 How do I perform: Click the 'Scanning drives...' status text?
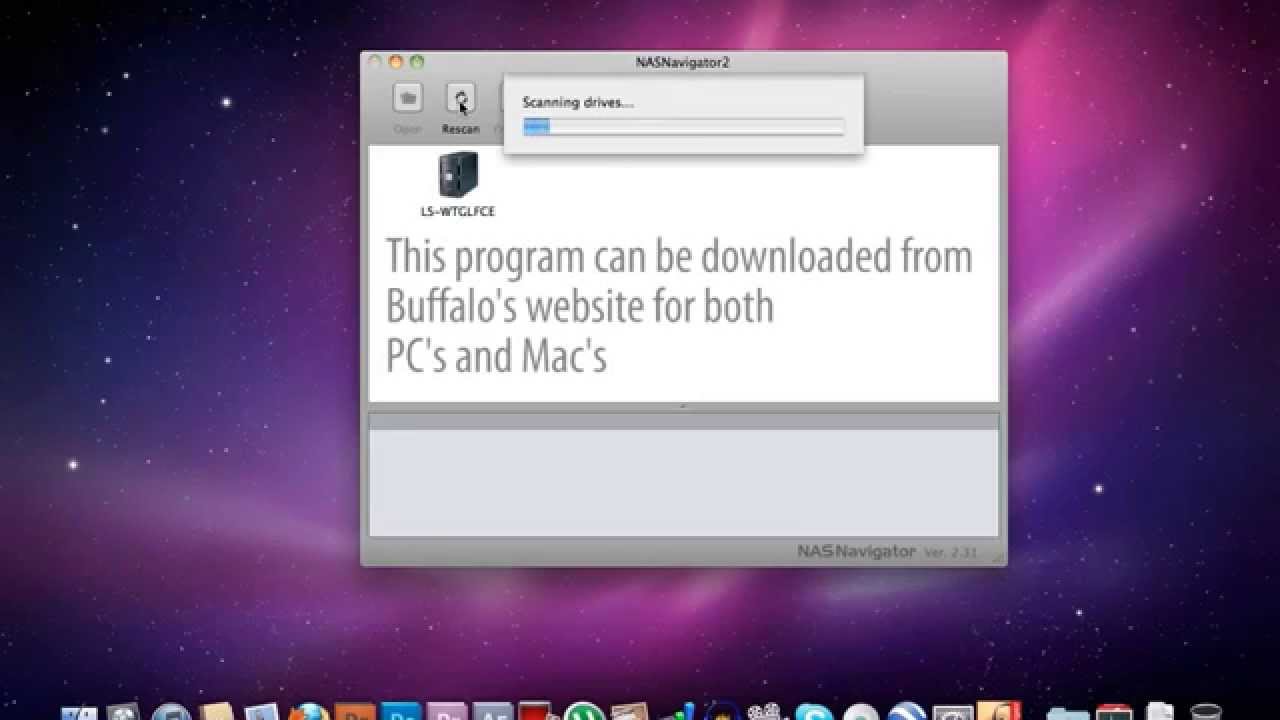[x=578, y=102]
